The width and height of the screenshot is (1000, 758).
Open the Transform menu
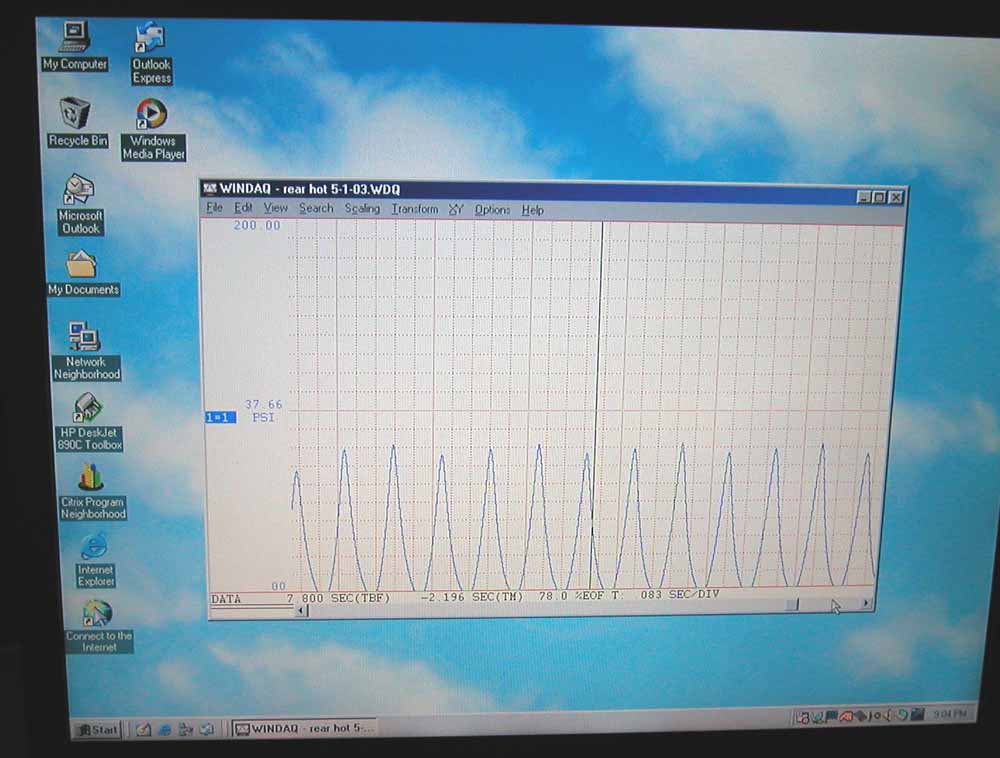414,209
